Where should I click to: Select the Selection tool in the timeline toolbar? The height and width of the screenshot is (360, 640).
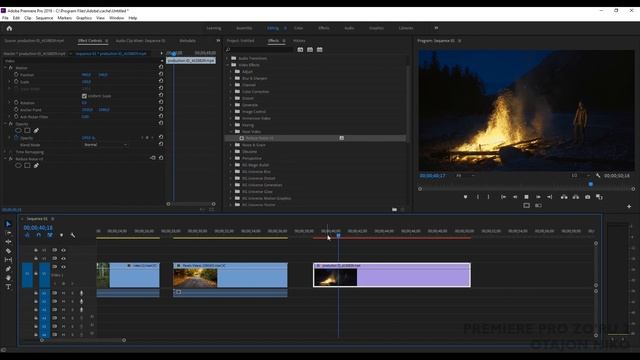coord(8,224)
